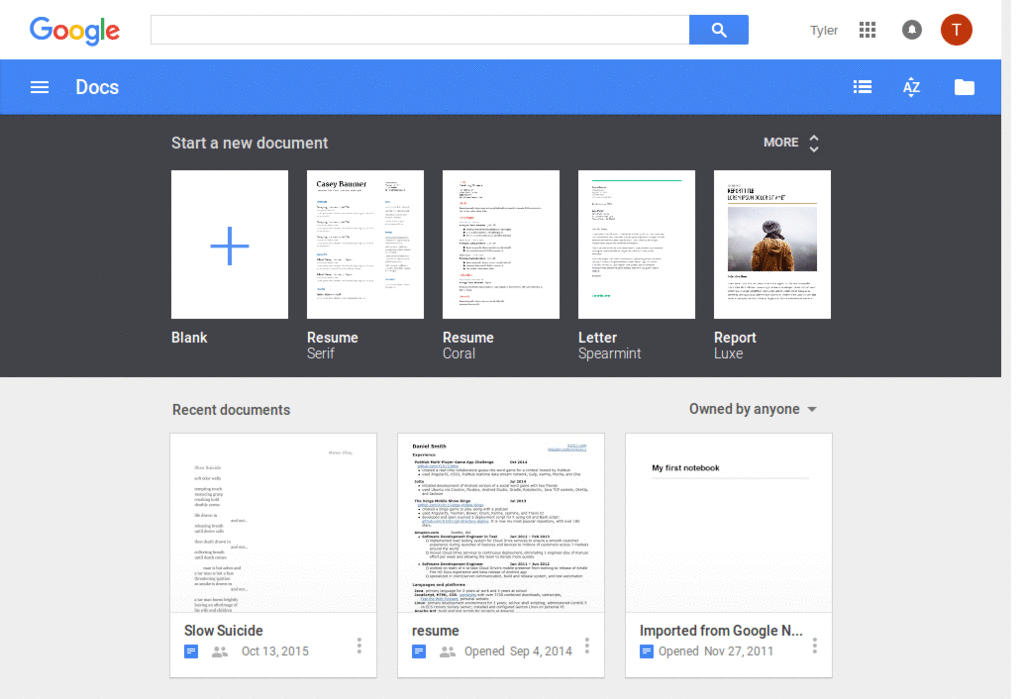
Task: Open the Letter Spearmint template
Action: (x=637, y=244)
